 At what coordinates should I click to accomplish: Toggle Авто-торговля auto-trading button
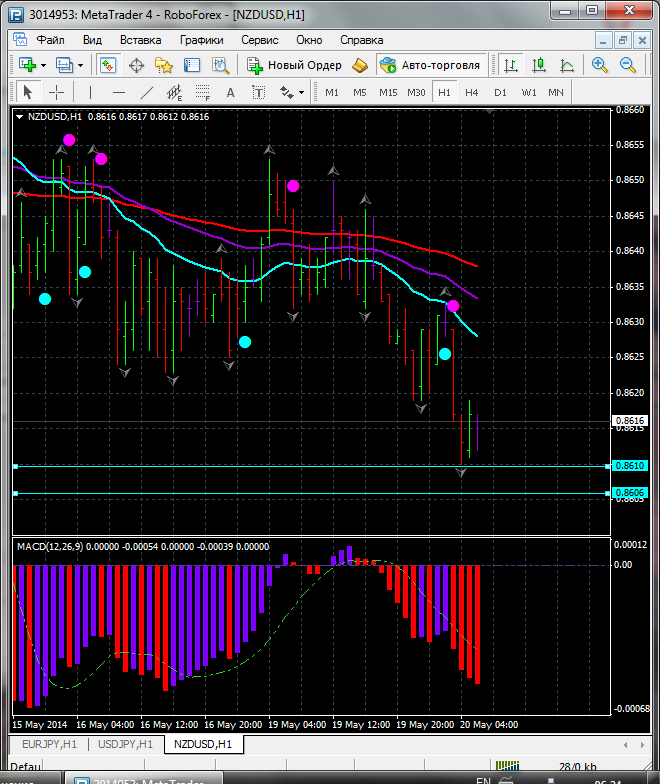click(430, 65)
